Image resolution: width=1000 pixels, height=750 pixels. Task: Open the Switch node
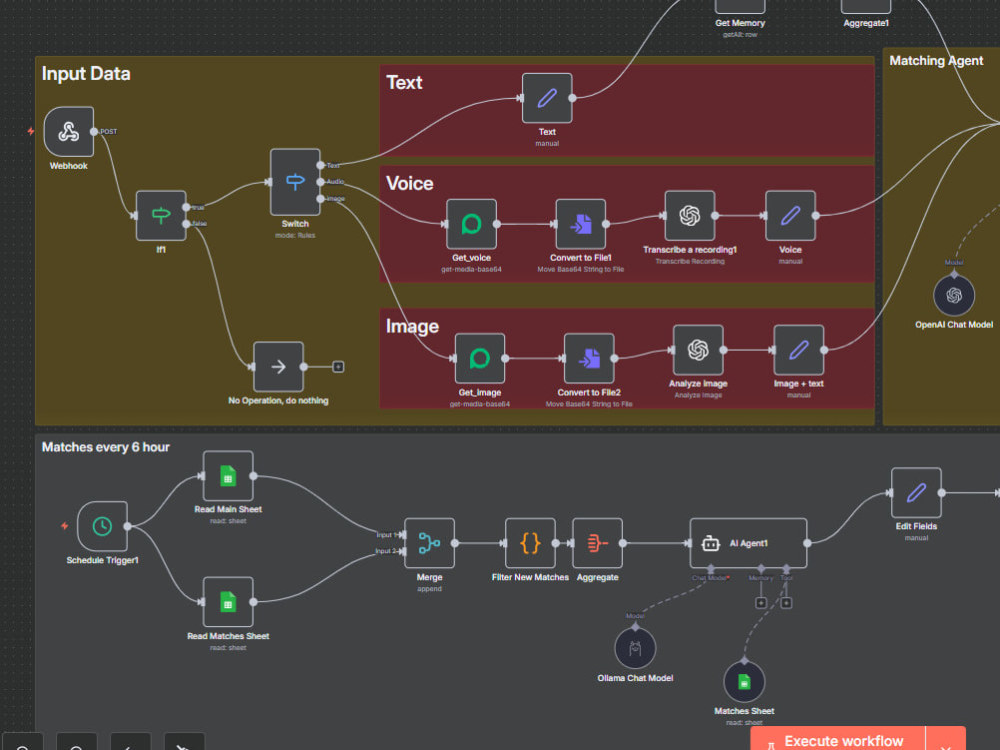coord(295,182)
